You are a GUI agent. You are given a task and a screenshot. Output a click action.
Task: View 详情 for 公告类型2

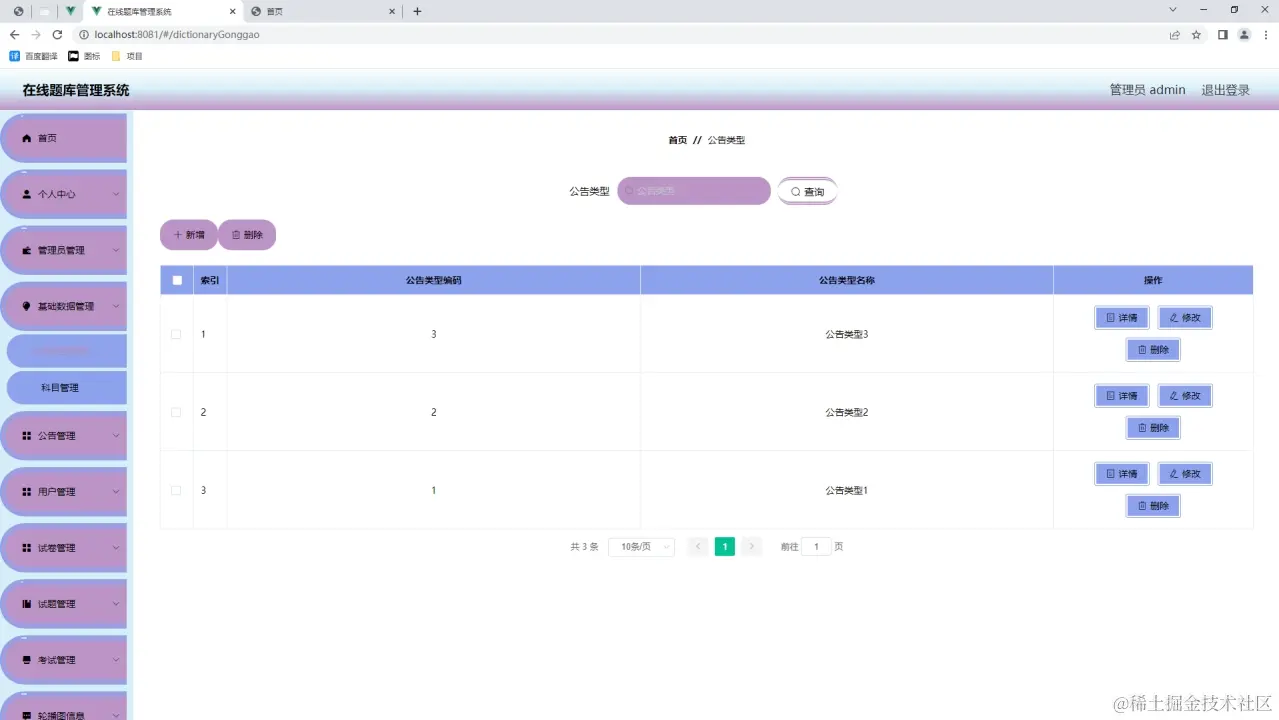tap(1122, 396)
